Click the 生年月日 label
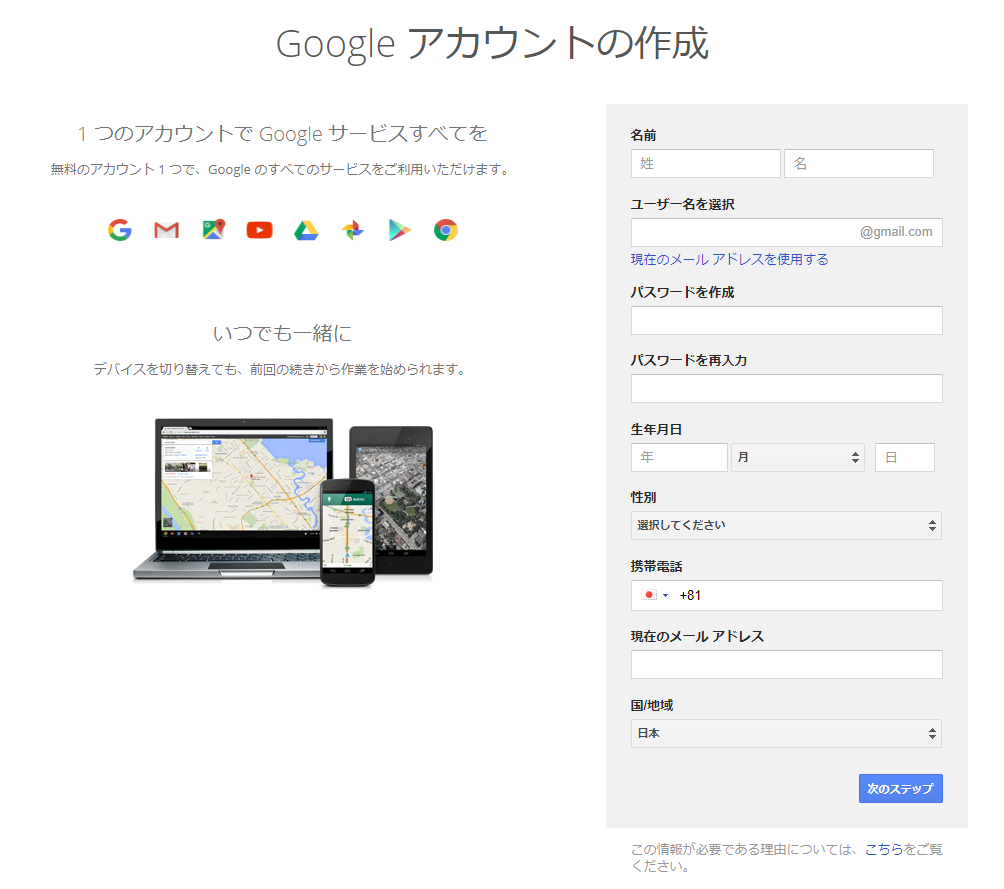 (x=656, y=429)
